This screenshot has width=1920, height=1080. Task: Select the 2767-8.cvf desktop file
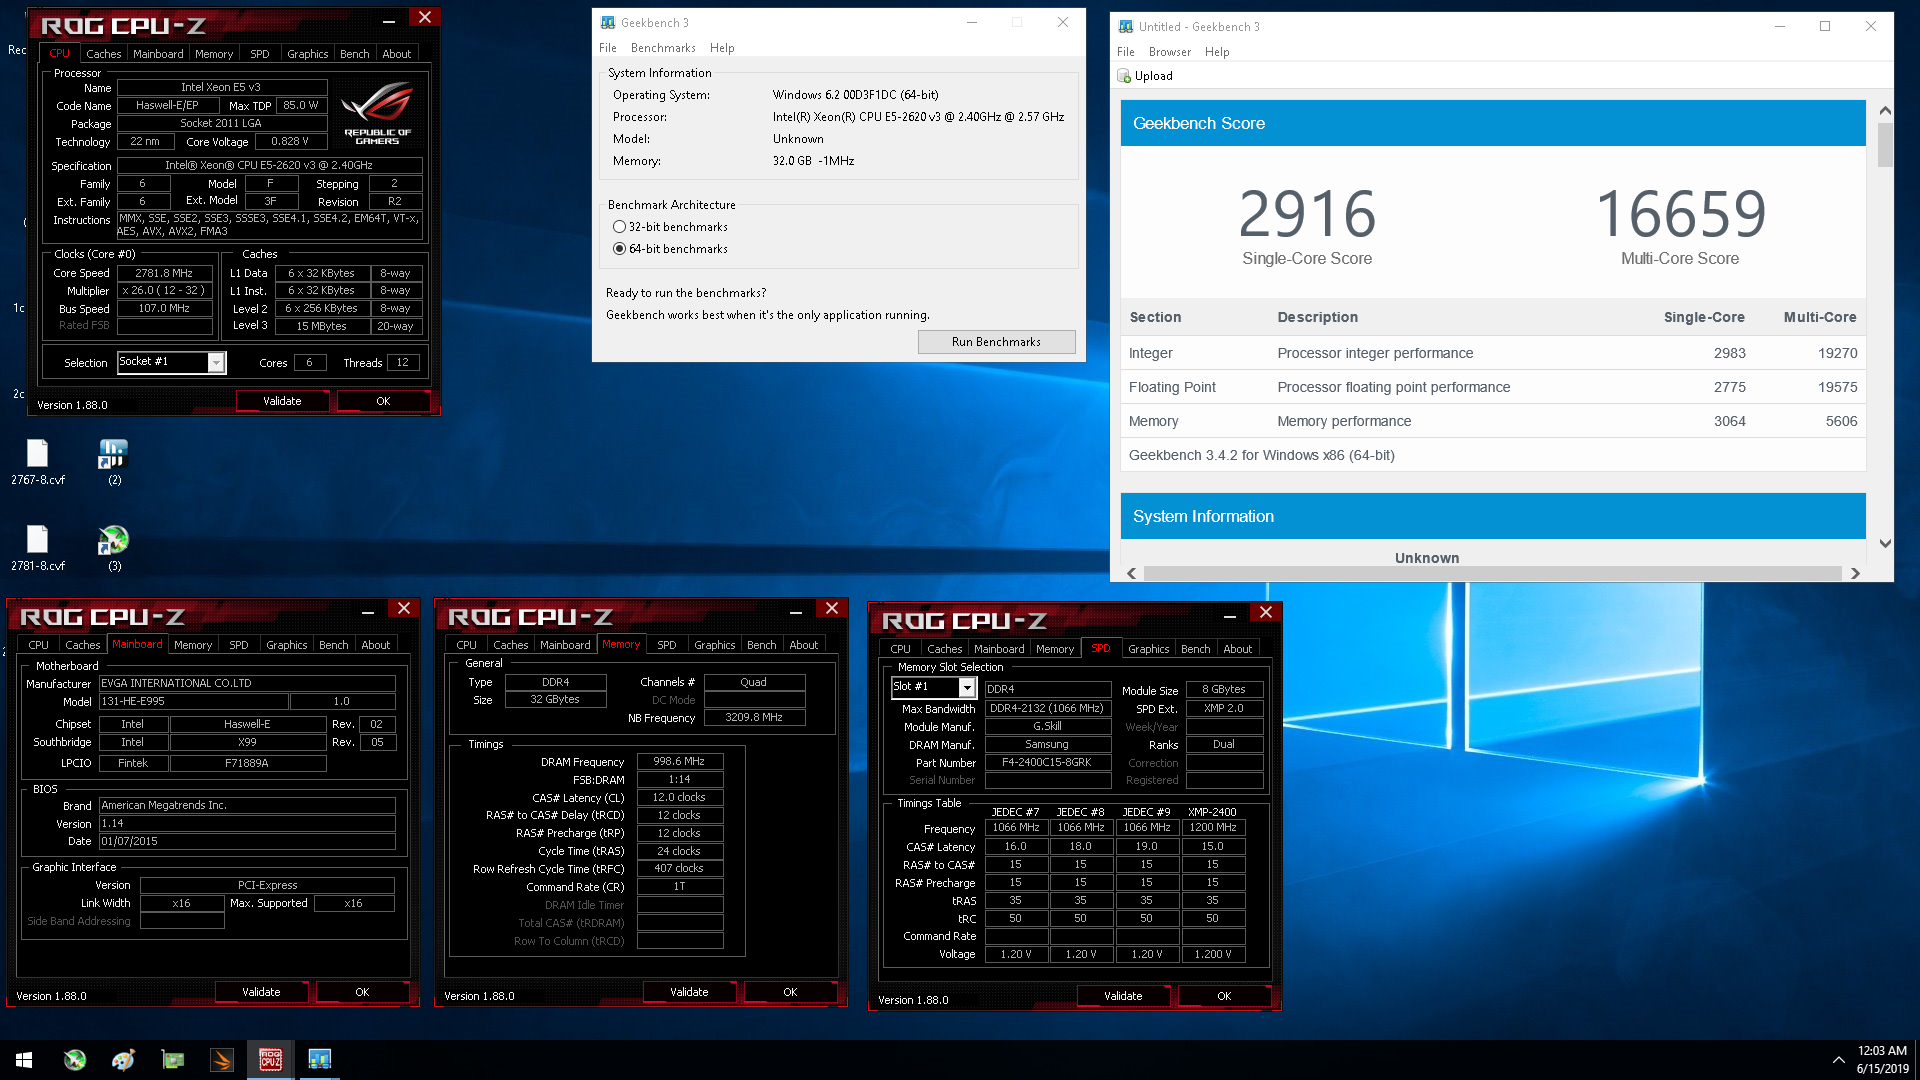point(38,462)
